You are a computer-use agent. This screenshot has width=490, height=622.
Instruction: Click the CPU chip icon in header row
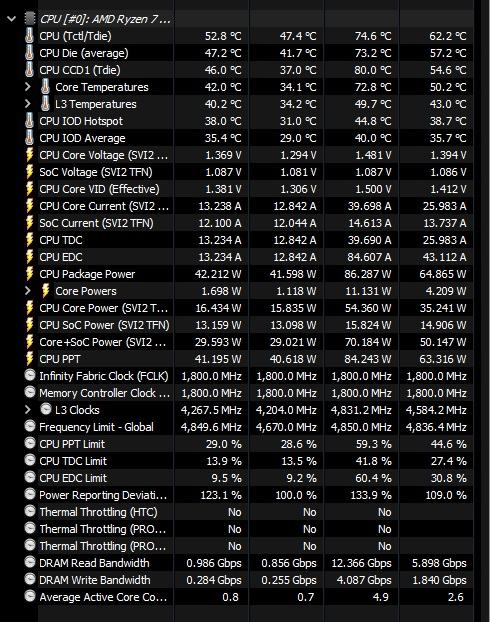point(30,18)
